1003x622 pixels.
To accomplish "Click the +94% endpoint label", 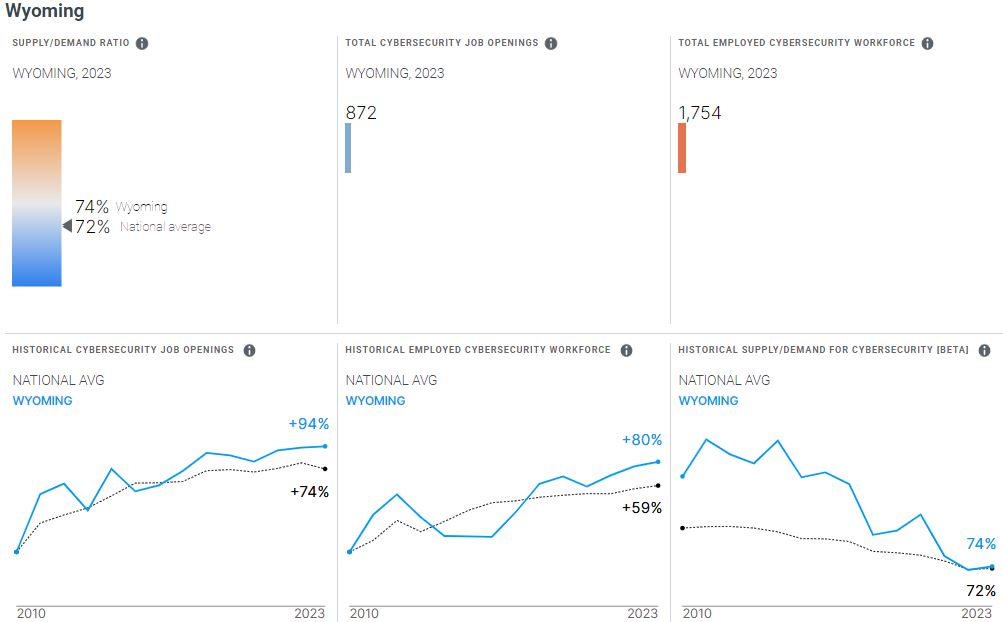I will 308,424.
